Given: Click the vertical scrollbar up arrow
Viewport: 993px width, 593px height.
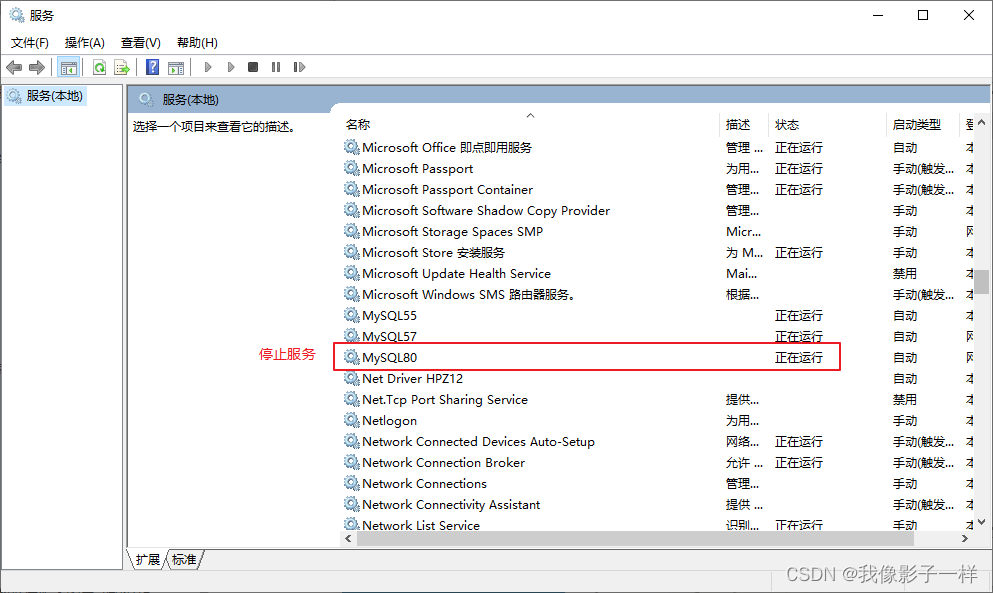Looking at the screenshot, I should coord(981,122).
